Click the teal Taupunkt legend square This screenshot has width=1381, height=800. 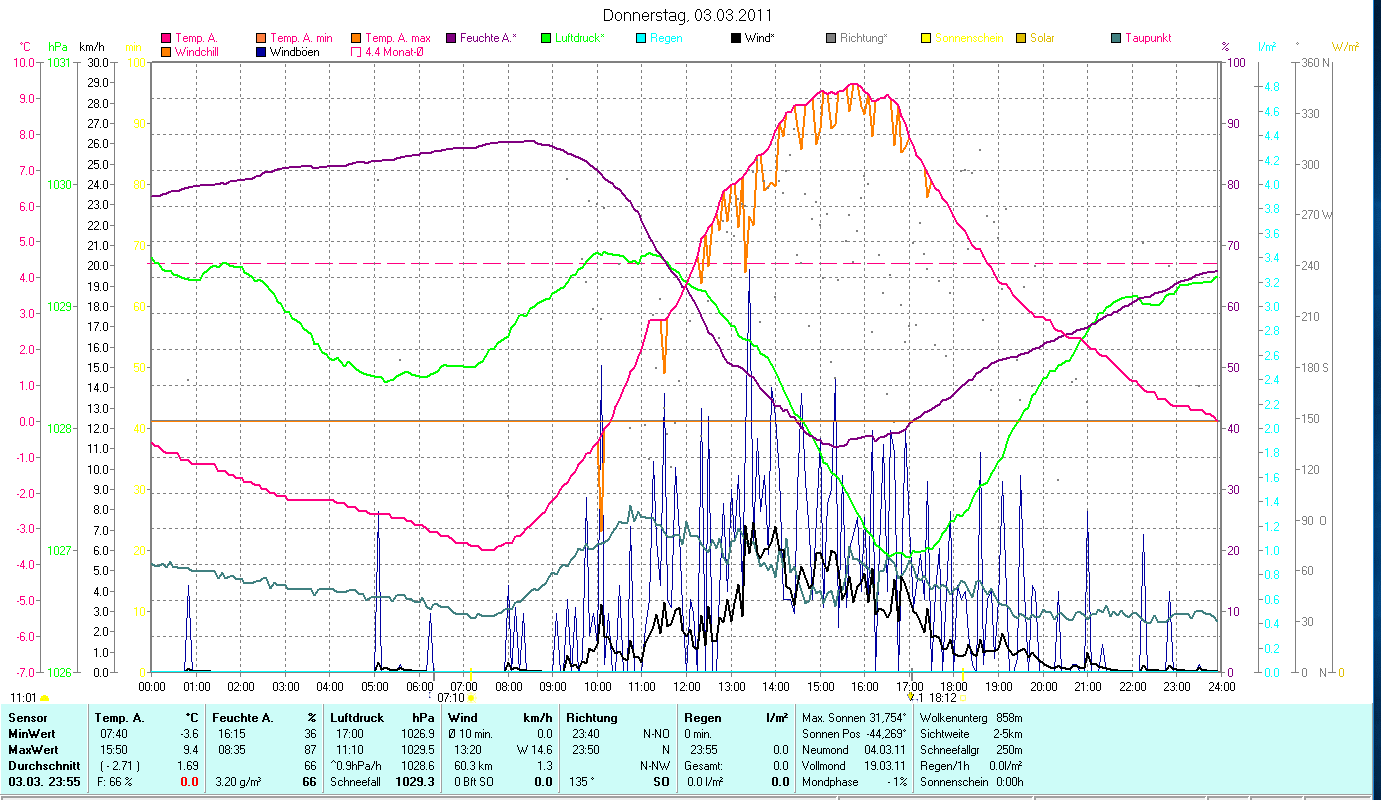[1116, 38]
